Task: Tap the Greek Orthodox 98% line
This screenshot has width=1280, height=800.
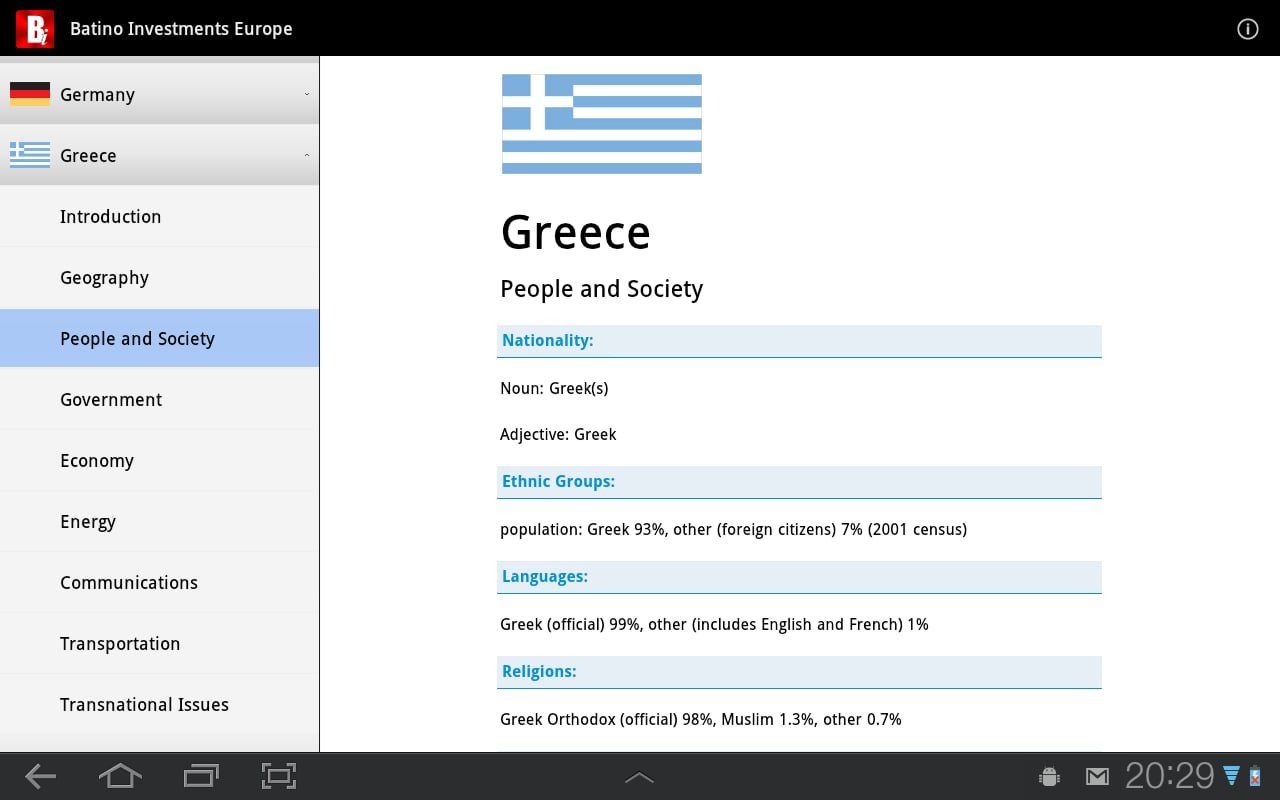Action: click(x=701, y=720)
